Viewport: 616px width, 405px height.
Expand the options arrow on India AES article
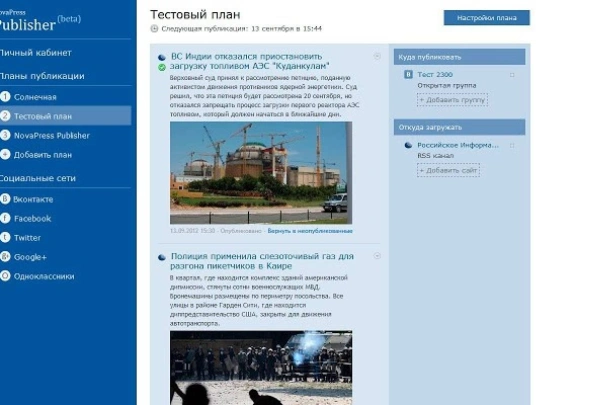377,56
